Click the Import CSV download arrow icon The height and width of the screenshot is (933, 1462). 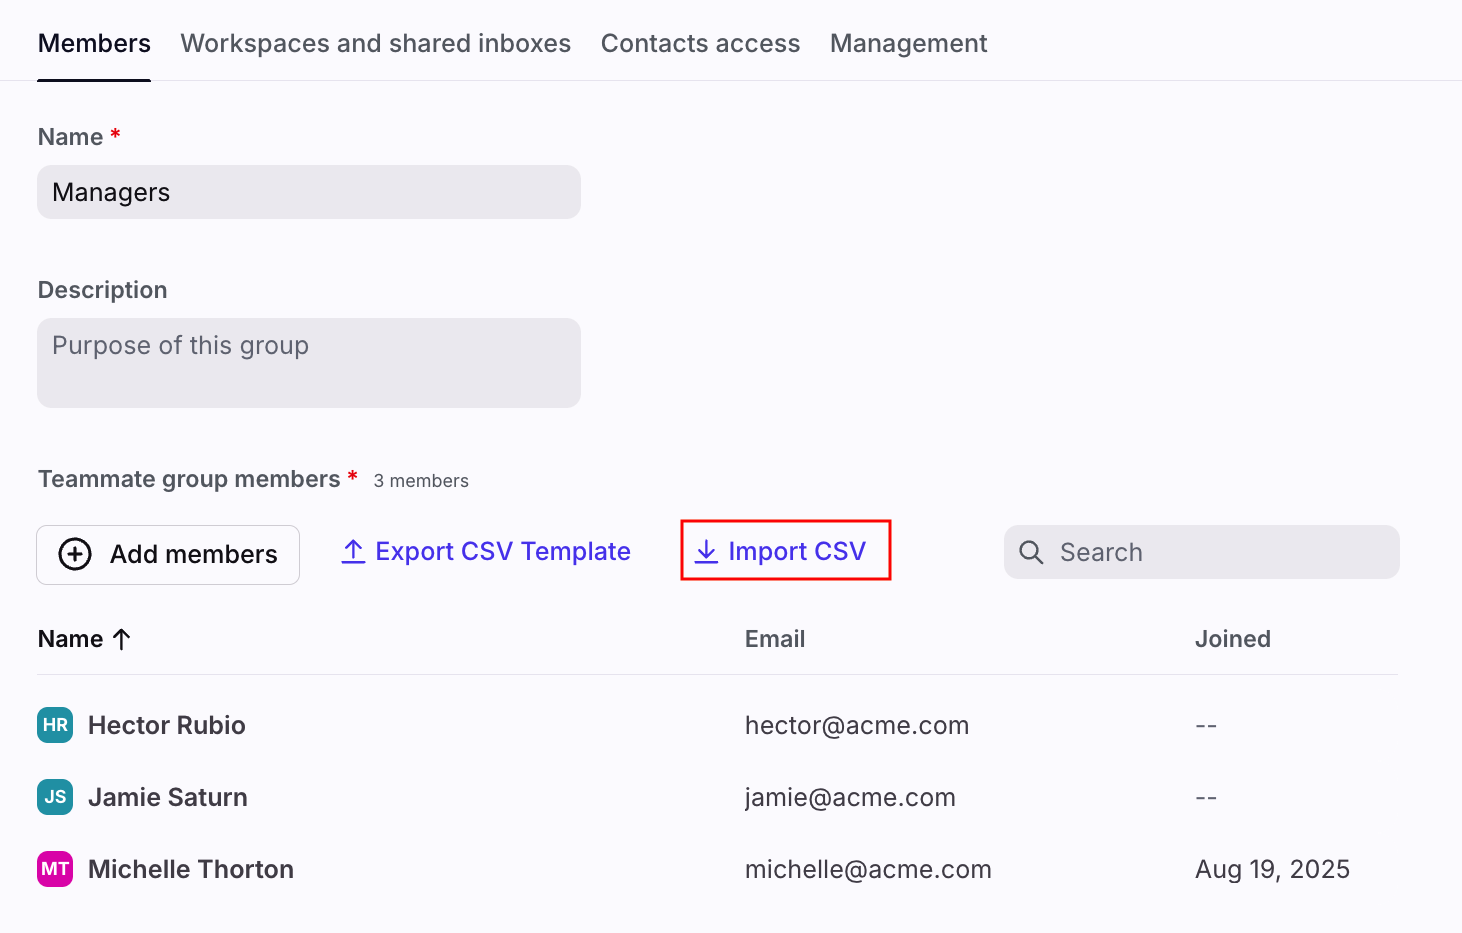pos(706,552)
